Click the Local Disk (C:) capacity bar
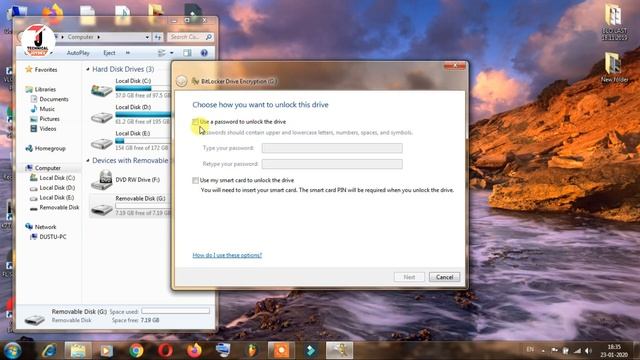 click(x=143, y=88)
